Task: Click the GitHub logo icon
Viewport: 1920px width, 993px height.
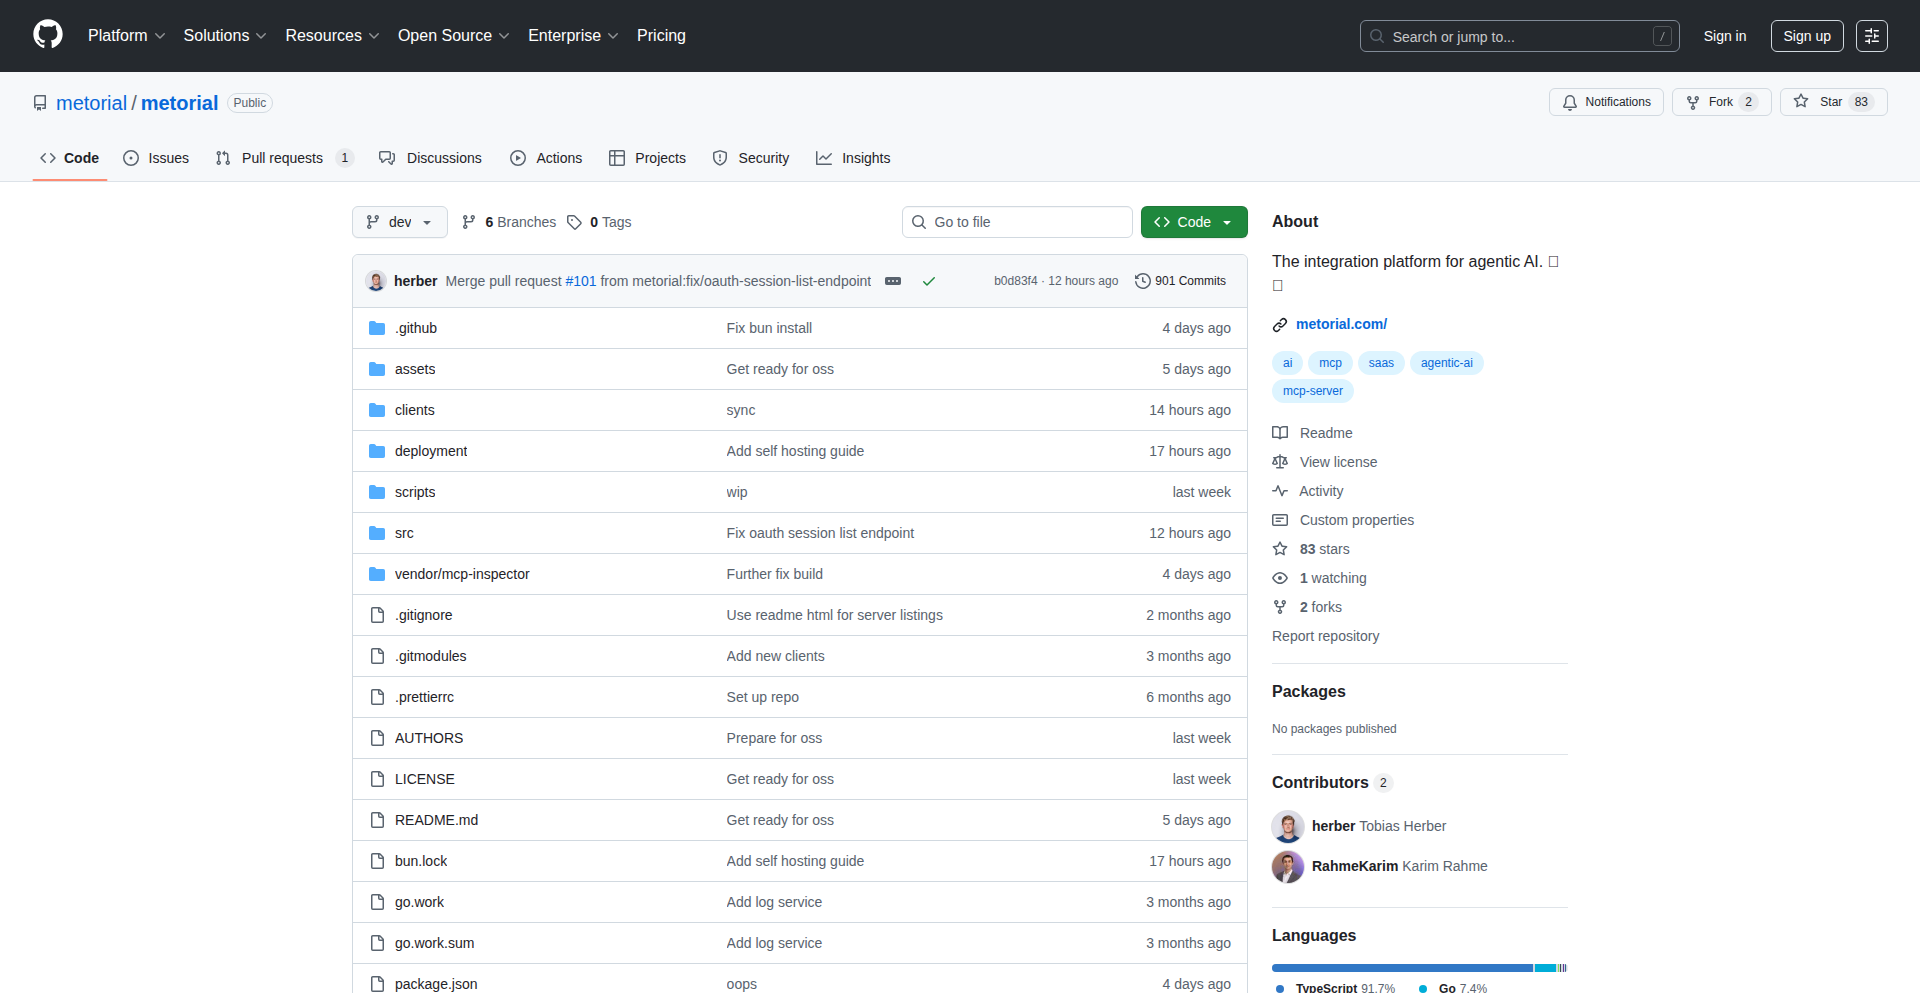Action: coord(48,35)
